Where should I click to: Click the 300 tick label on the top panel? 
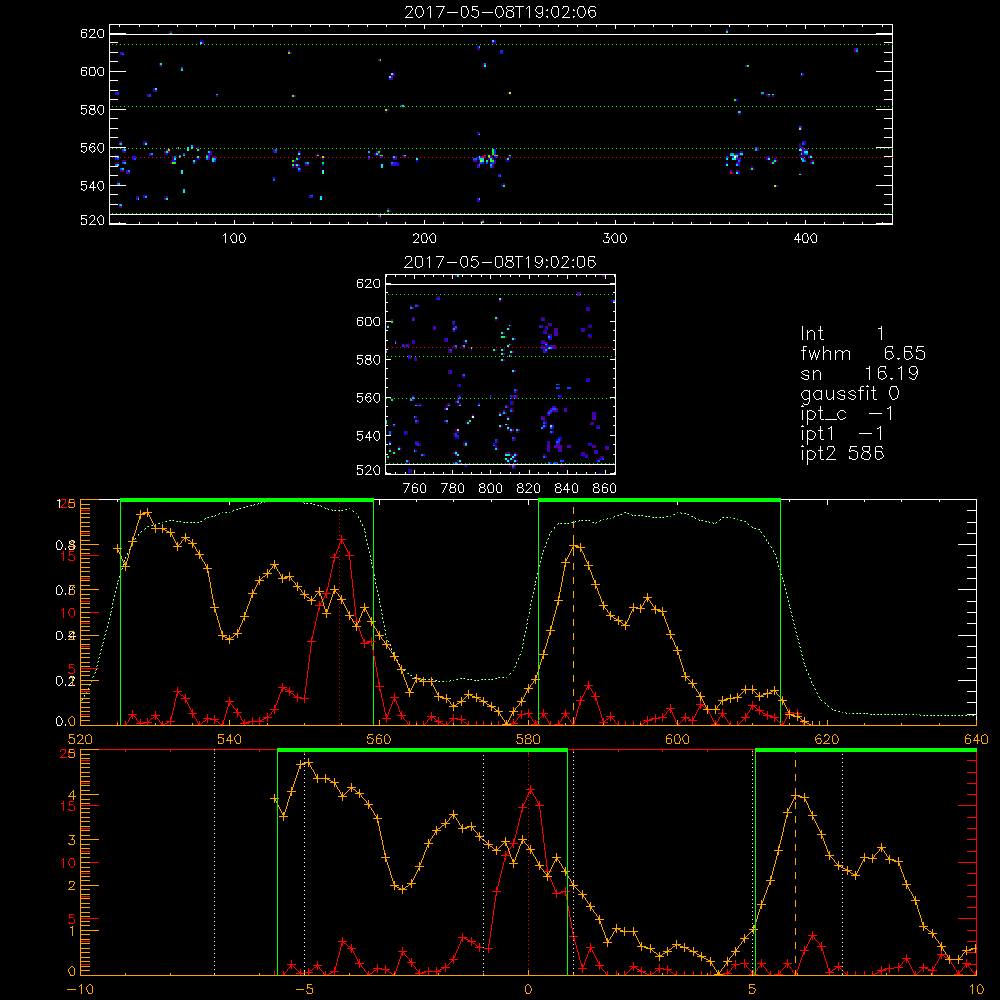click(615, 239)
